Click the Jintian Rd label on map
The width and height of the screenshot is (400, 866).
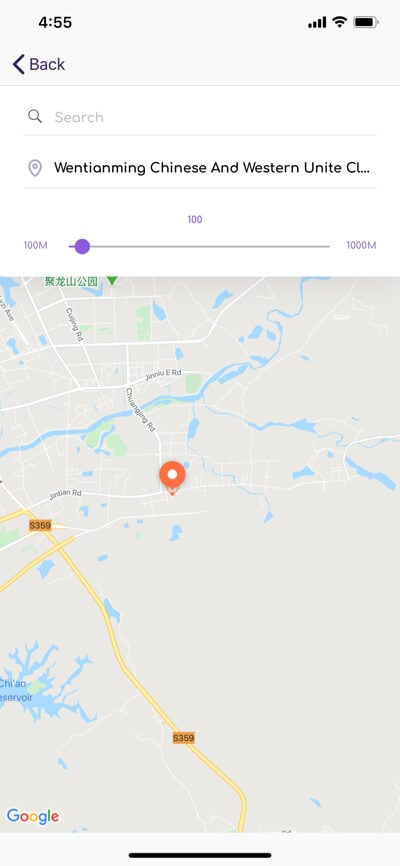65,493
